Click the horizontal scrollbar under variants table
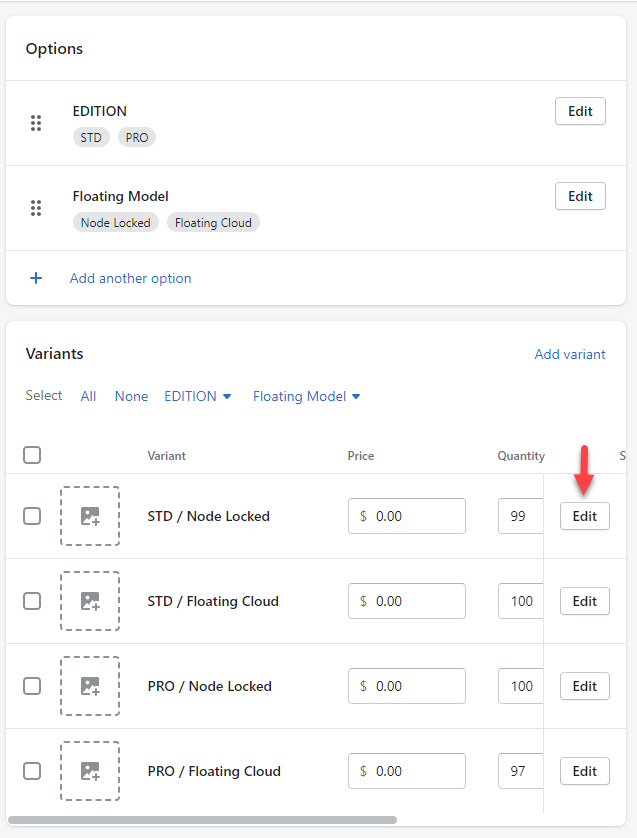The image size is (637, 838). coord(202,820)
